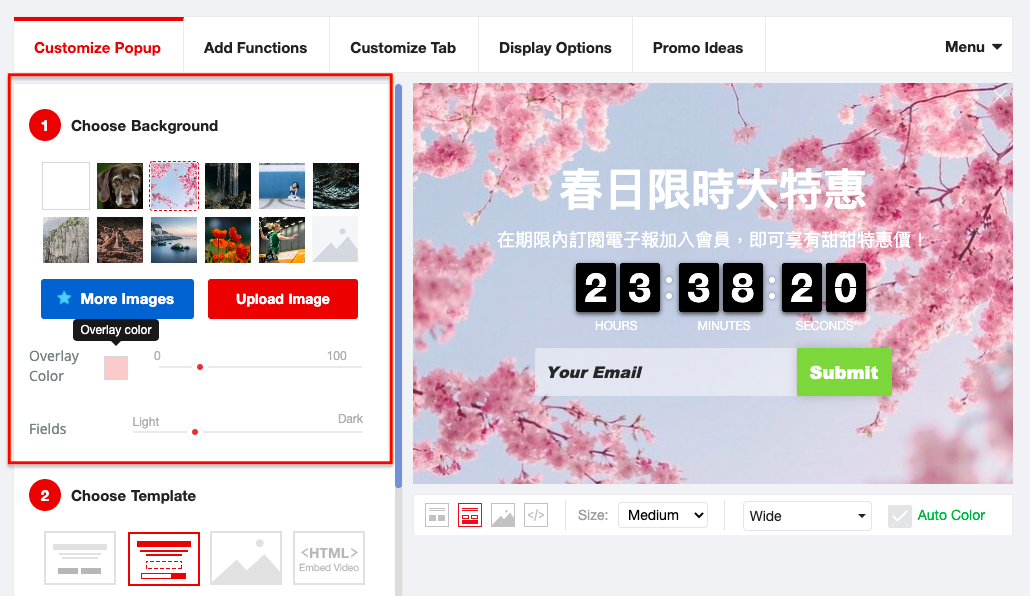Click the red form layout icon below preview
The image size is (1030, 596).
470,515
